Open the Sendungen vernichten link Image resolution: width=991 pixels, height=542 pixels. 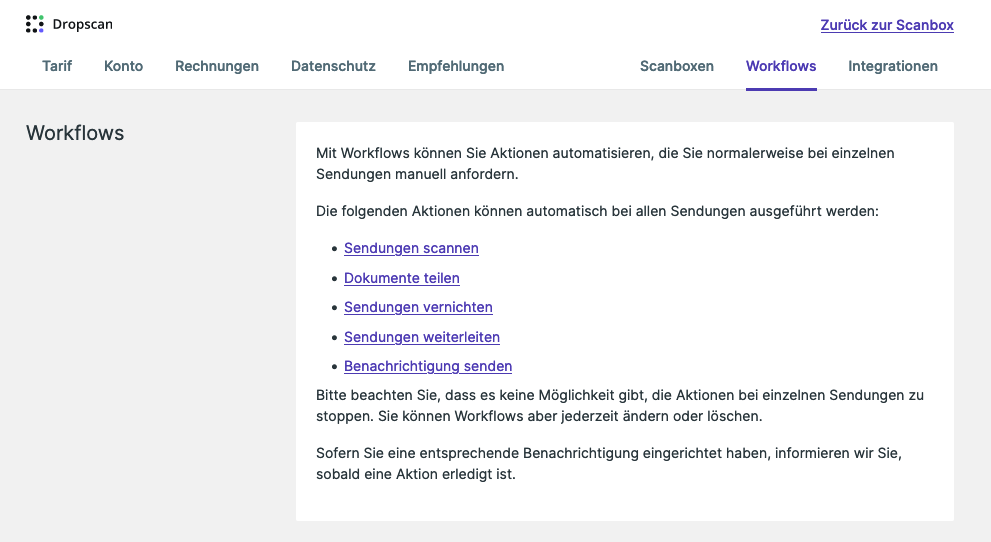point(418,307)
